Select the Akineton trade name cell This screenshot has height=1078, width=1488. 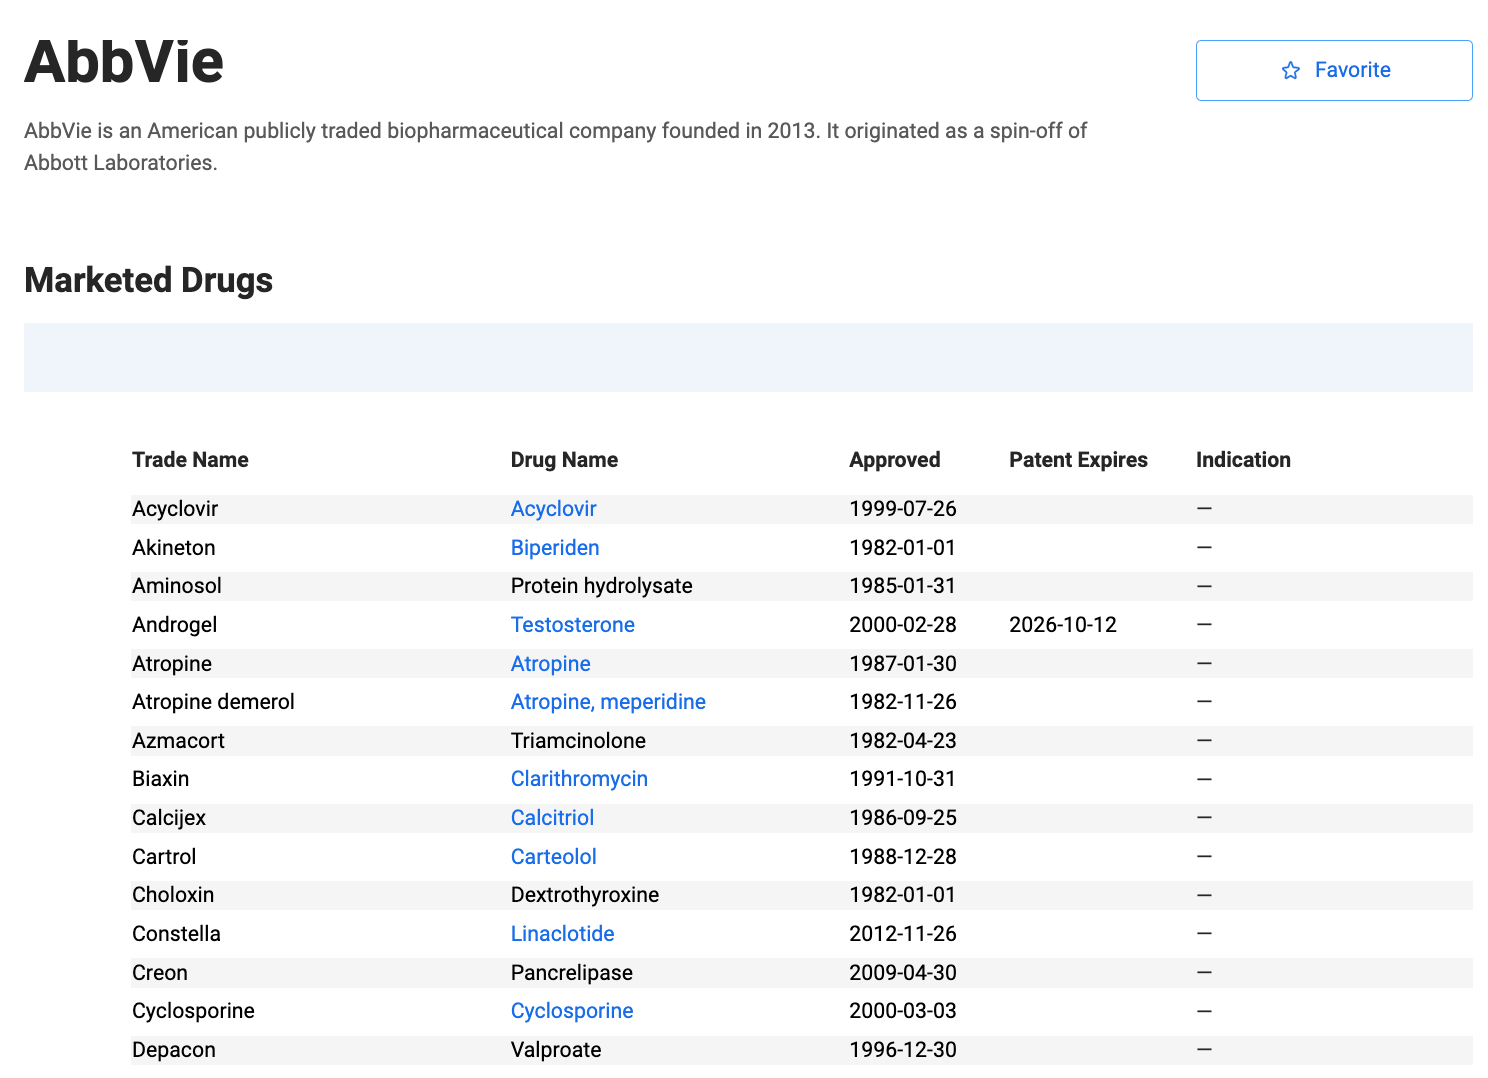click(173, 548)
